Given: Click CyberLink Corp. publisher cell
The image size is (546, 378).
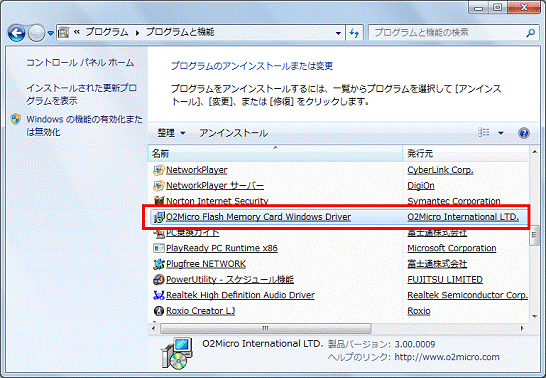Looking at the screenshot, I should [x=440, y=170].
